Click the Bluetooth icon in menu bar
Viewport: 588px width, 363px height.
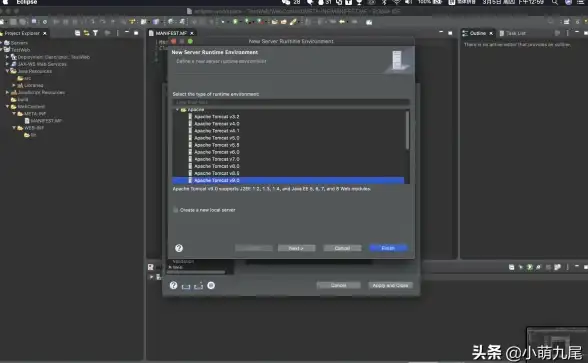click(384, 2)
